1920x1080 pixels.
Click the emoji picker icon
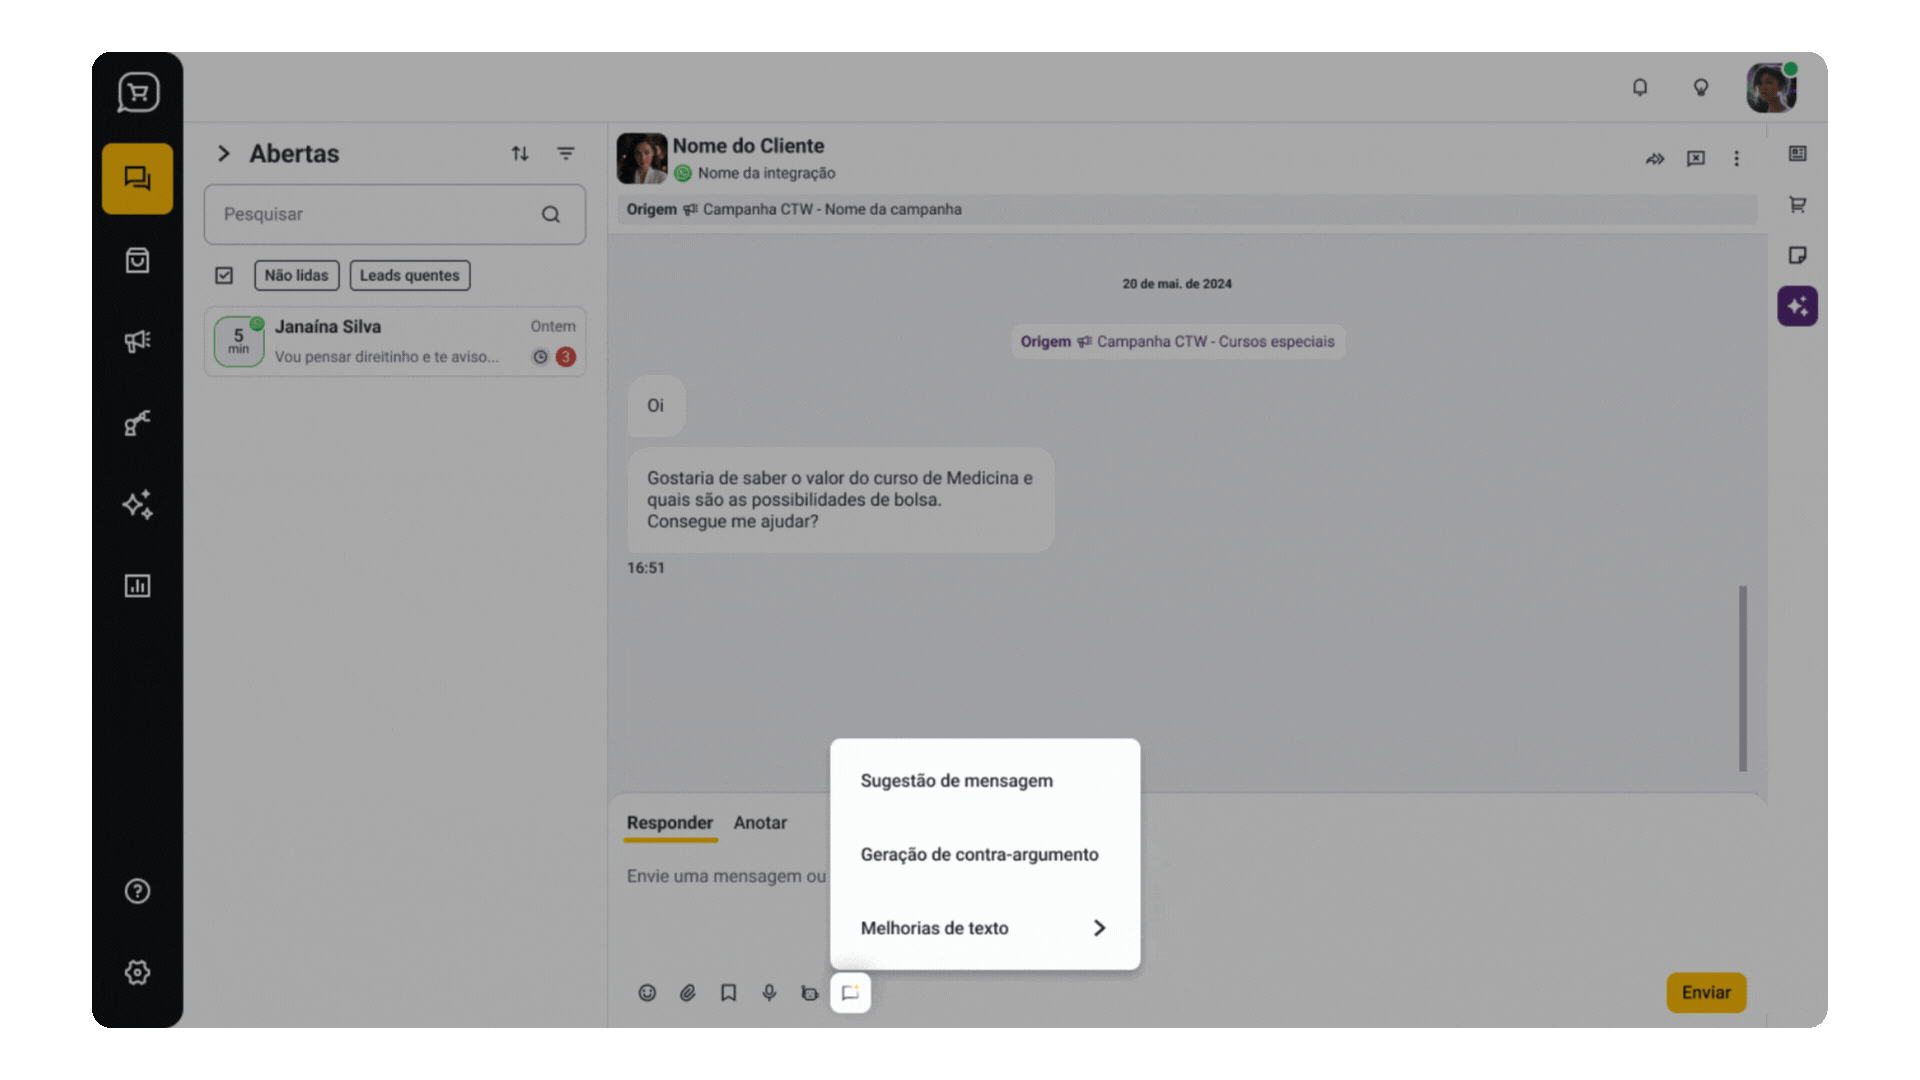[647, 993]
